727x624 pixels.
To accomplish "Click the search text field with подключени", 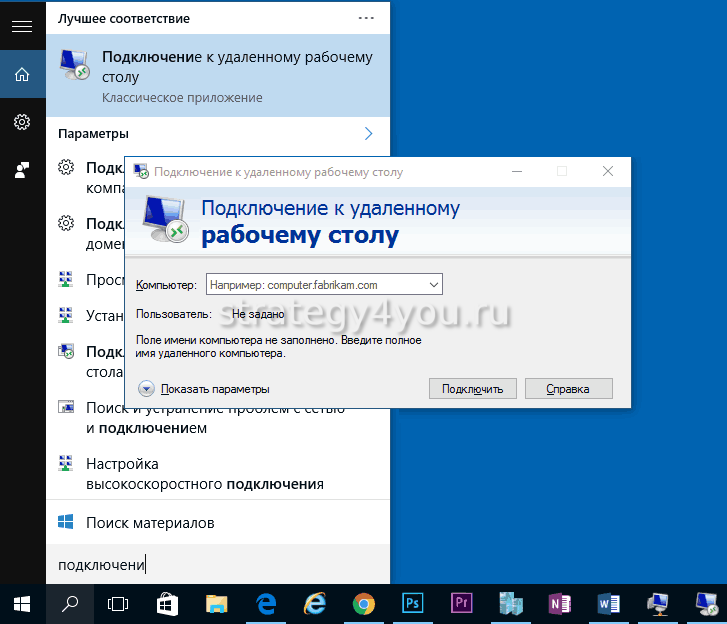I will [217, 565].
